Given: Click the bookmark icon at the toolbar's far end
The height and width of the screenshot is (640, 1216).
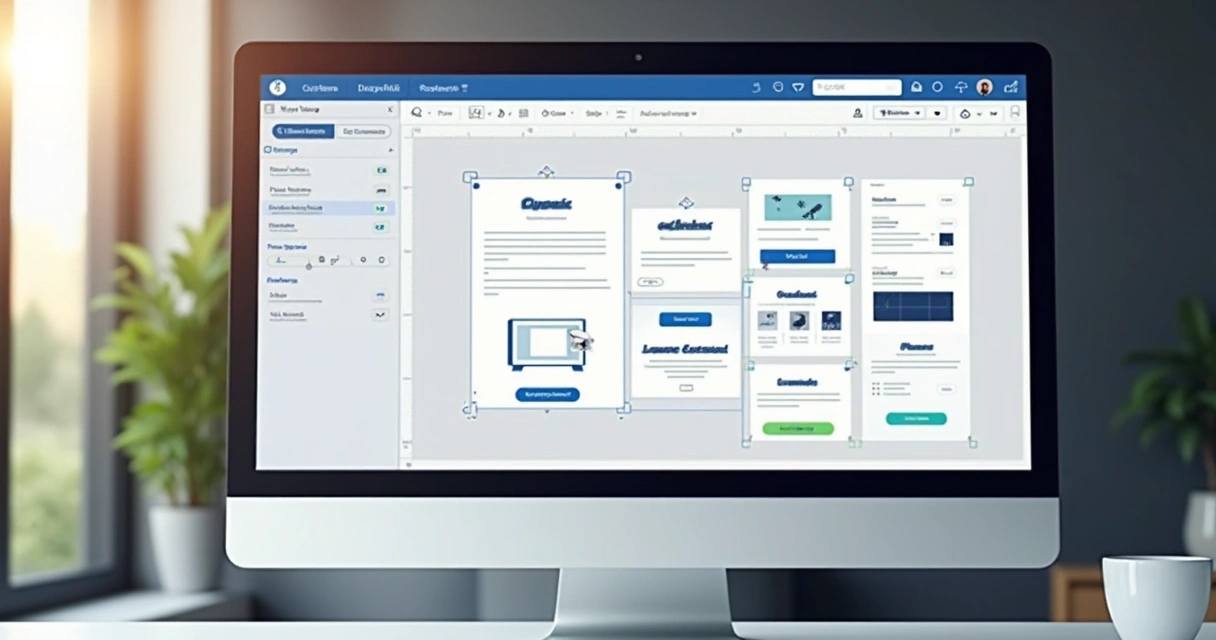Looking at the screenshot, I should pyautogui.click(x=1016, y=112).
